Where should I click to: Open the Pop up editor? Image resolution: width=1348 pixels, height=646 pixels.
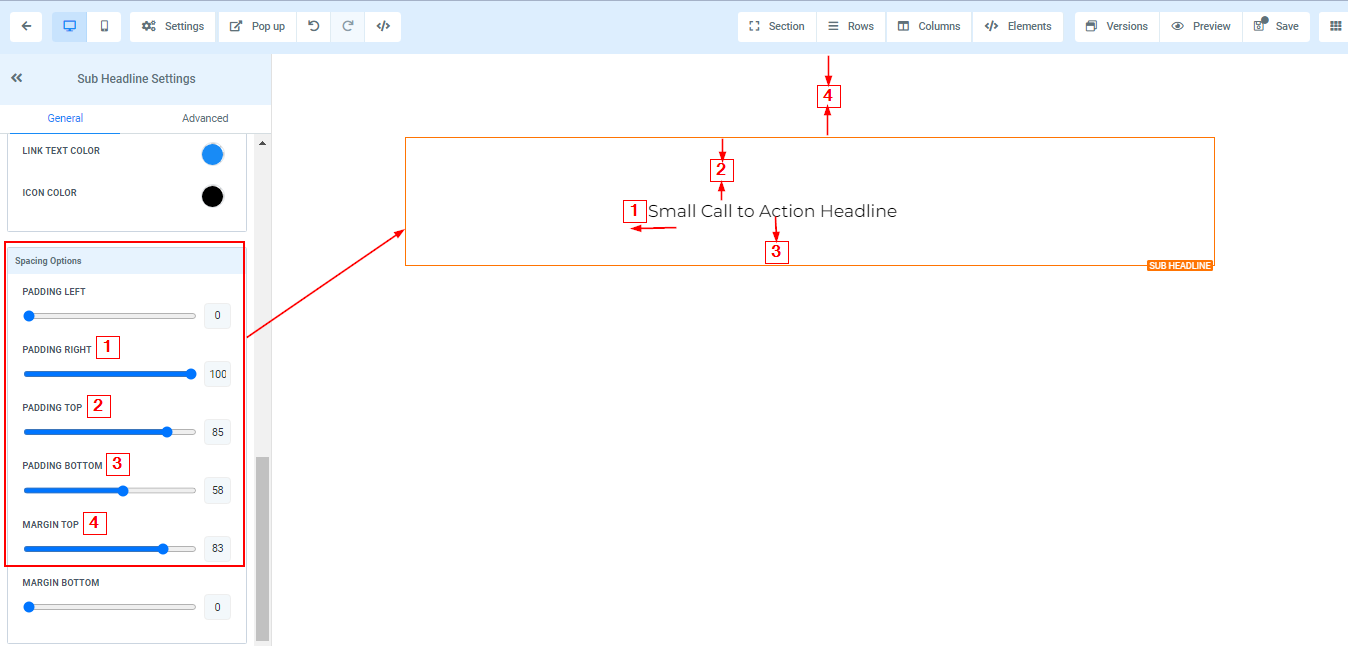click(257, 26)
